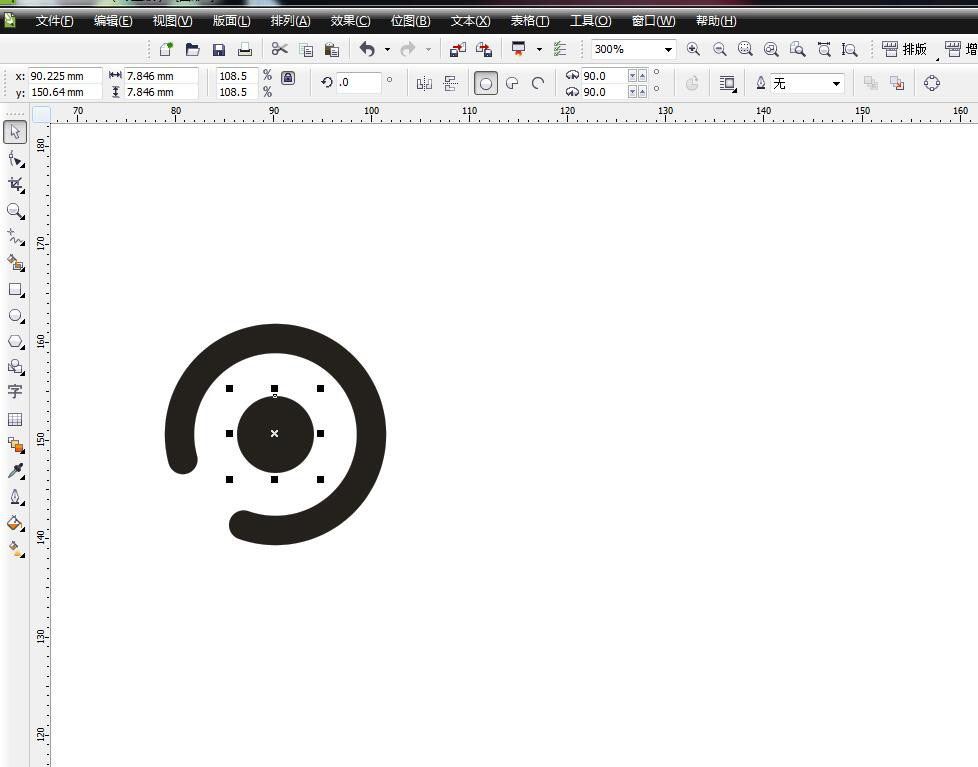Switch shape to Arc mode
Image resolution: width=978 pixels, height=767 pixels.
(538, 84)
